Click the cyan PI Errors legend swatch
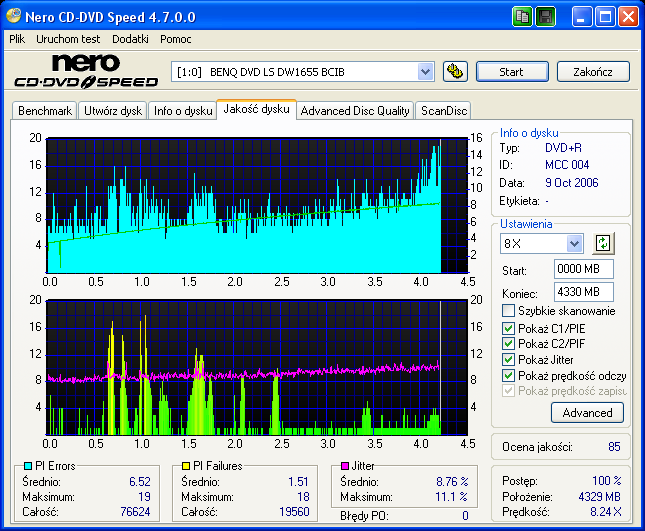Viewport: 645px width, 531px height. tap(28, 466)
